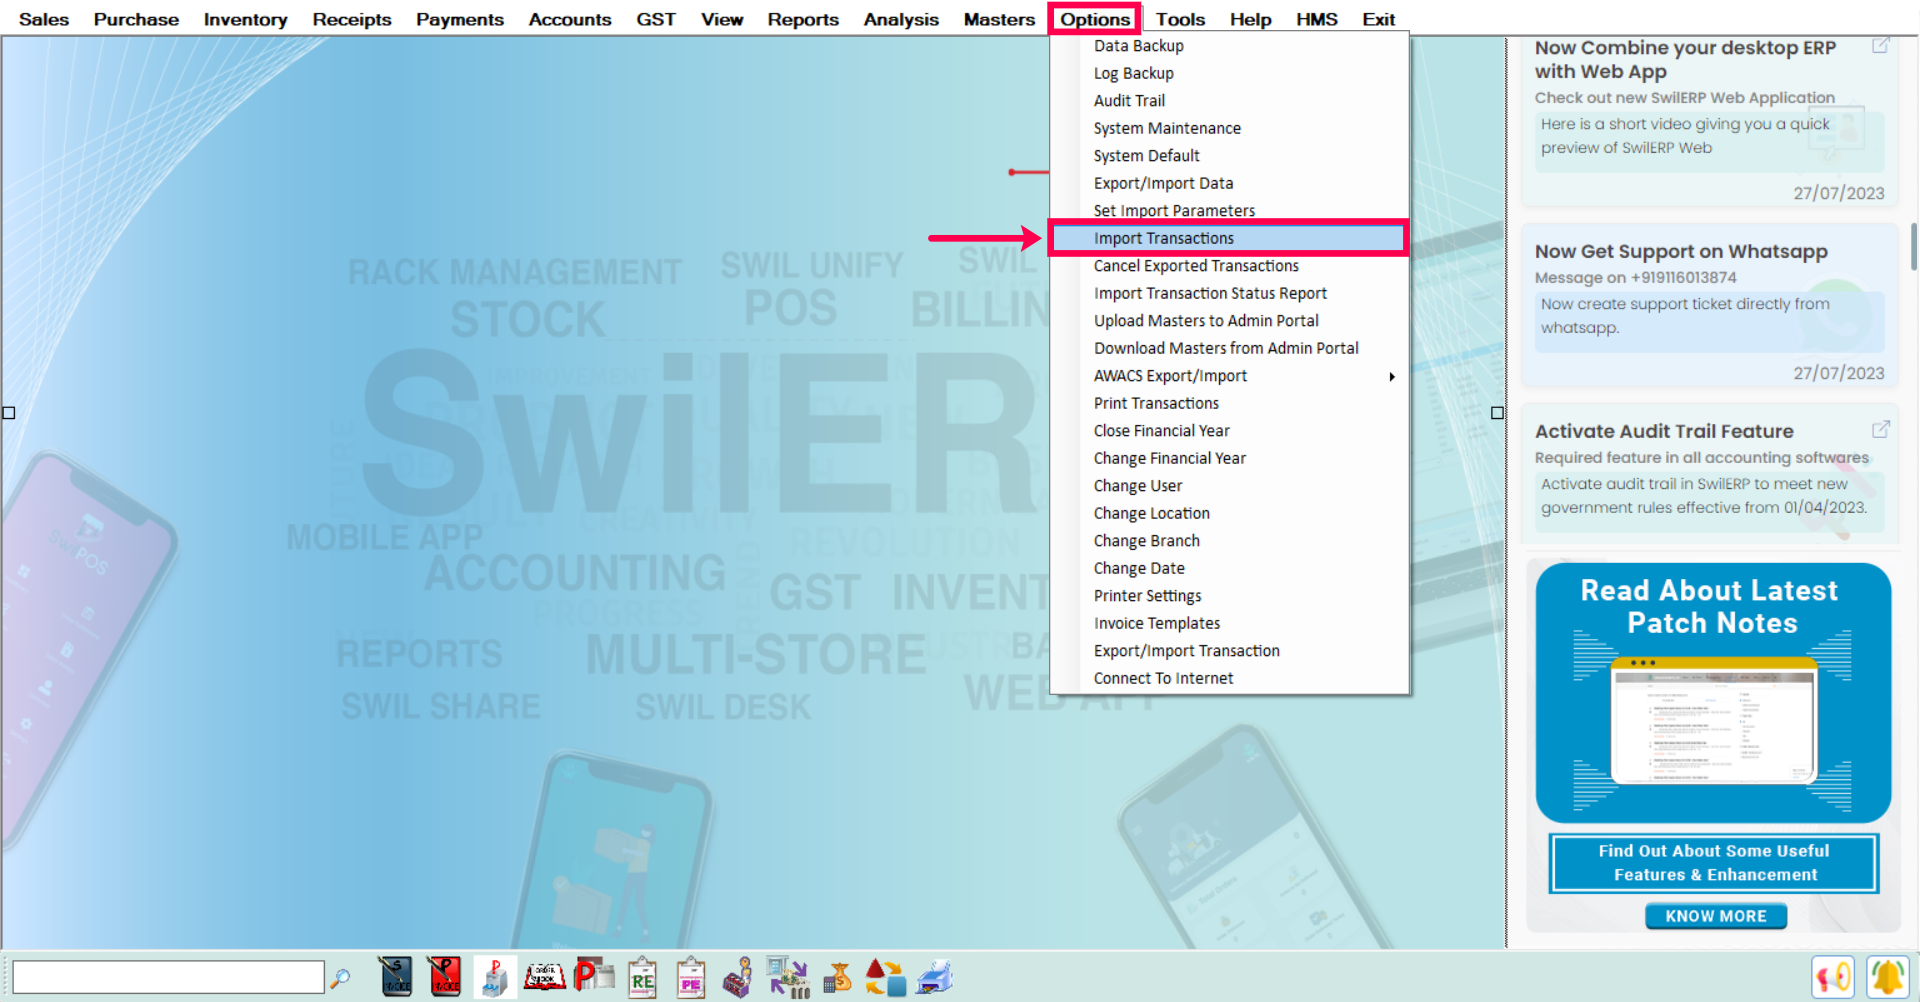Screen dimensions: 1920x1002
Task: Click the magnifier search icon
Action: click(341, 977)
